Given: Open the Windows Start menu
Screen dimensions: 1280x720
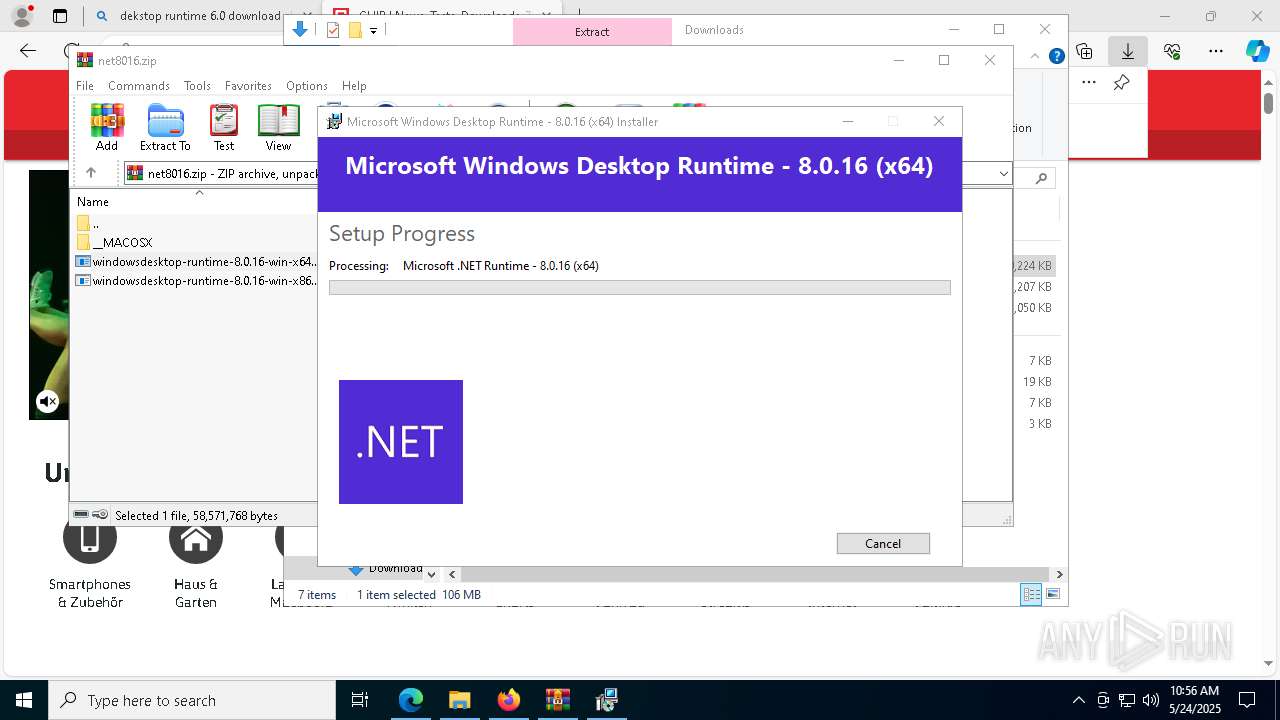Looking at the screenshot, I should pyautogui.click(x=24, y=700).
